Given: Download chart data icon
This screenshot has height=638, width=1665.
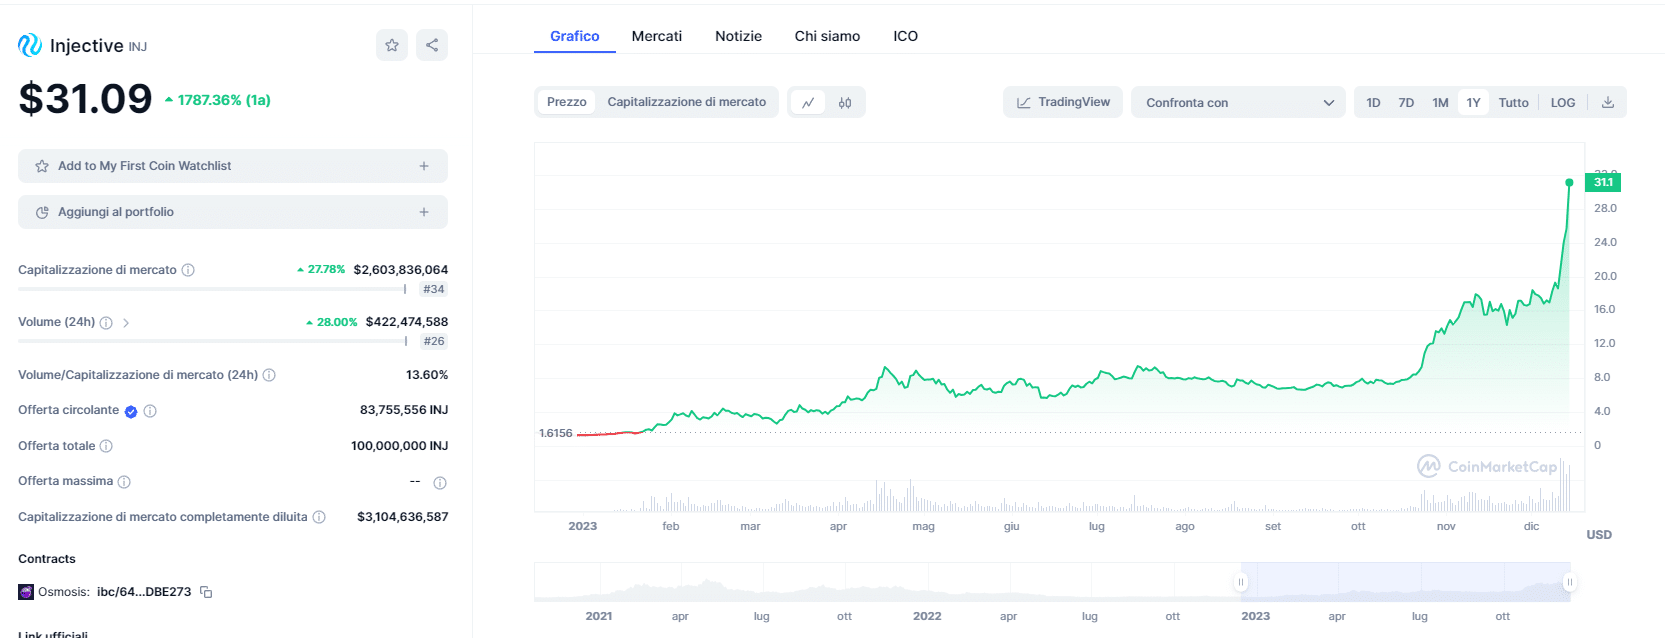Looking at the screenshot, I should 1608,102.
